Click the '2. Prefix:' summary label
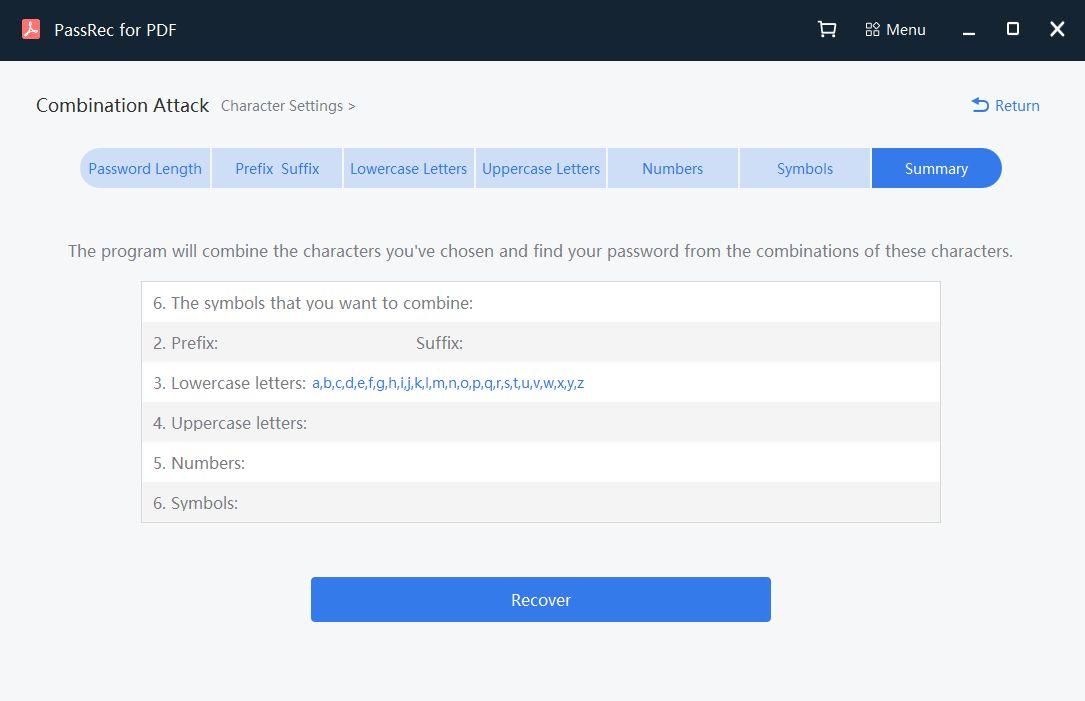Viewport: 1085px width, 701px height. coord(185,343)
